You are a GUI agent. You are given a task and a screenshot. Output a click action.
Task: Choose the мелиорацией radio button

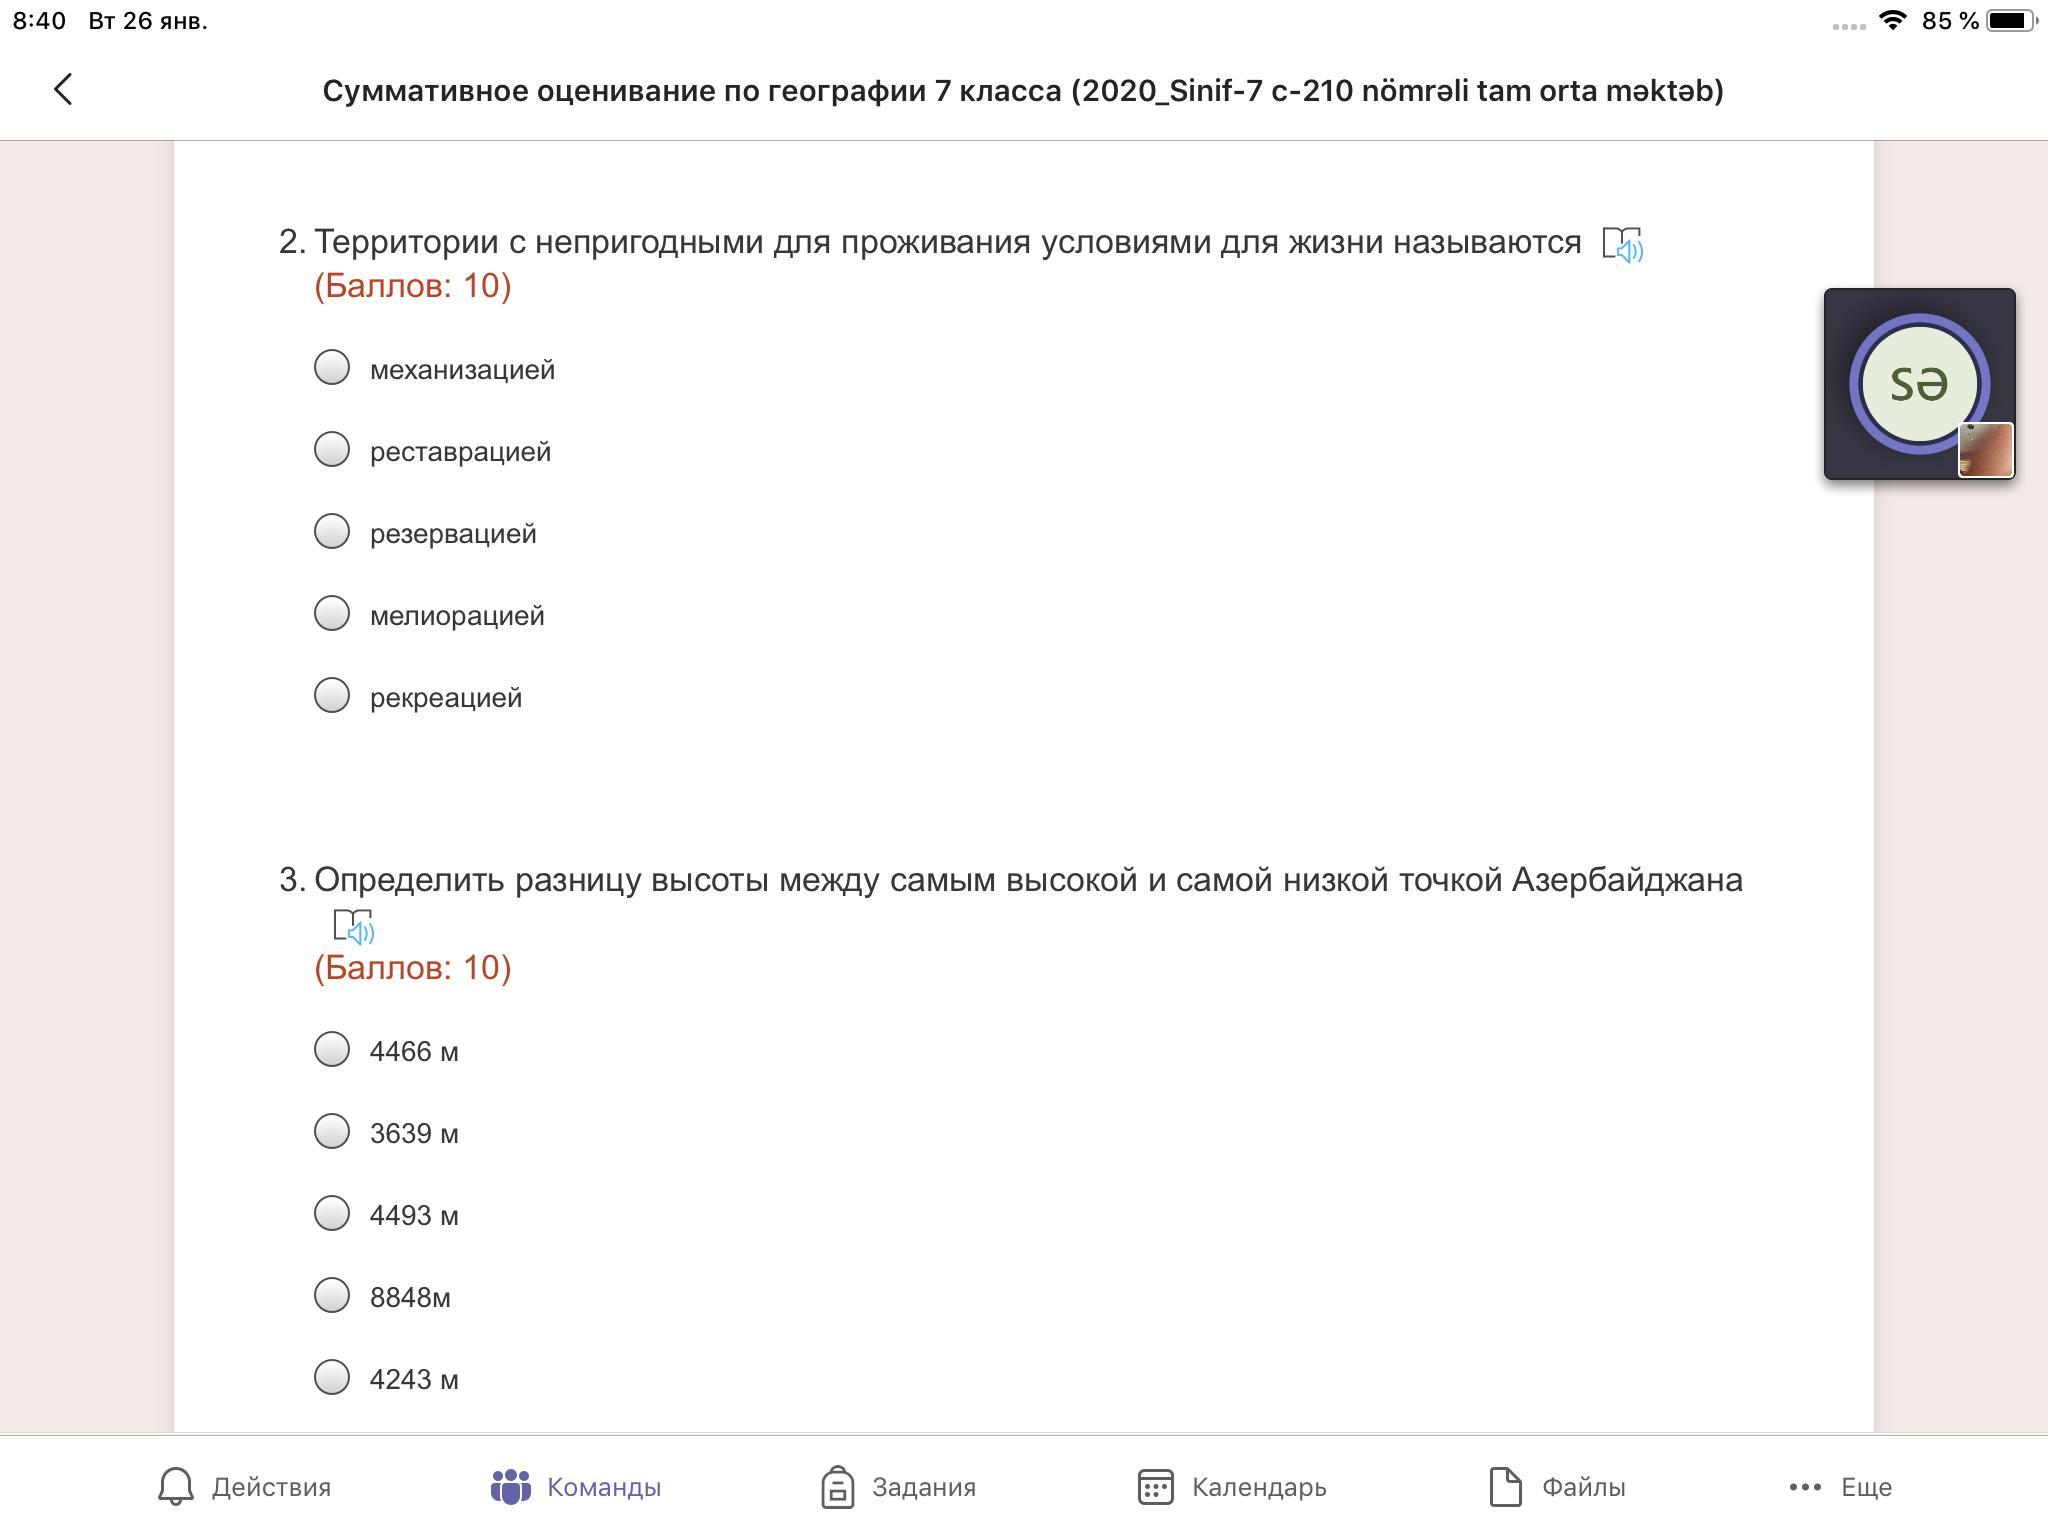tap(332, 613)
